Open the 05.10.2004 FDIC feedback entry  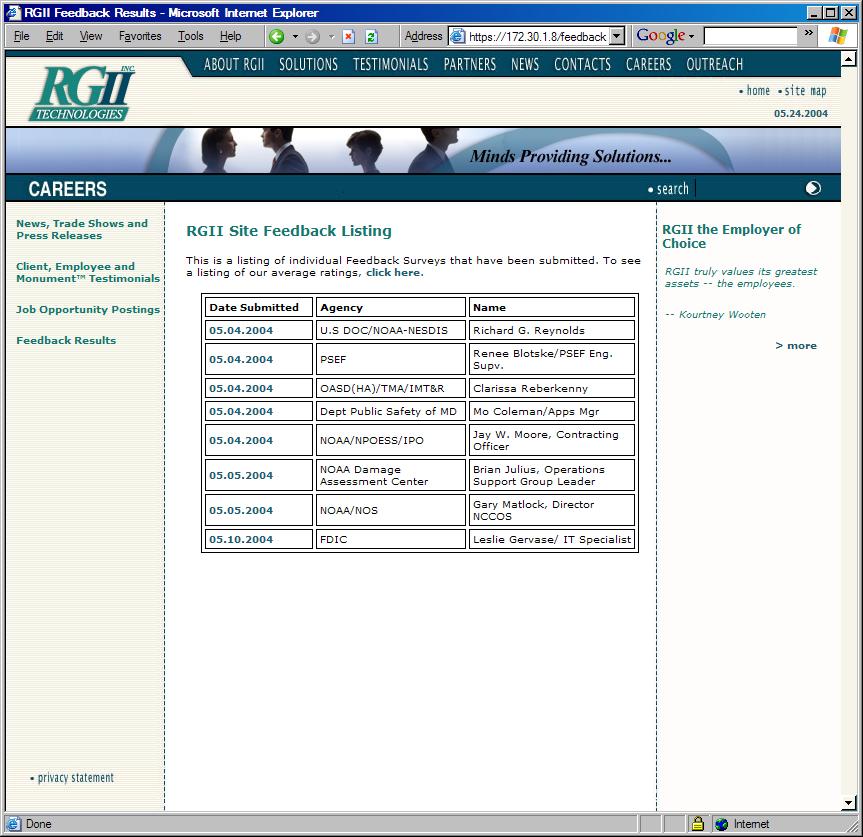coord(241,540)
